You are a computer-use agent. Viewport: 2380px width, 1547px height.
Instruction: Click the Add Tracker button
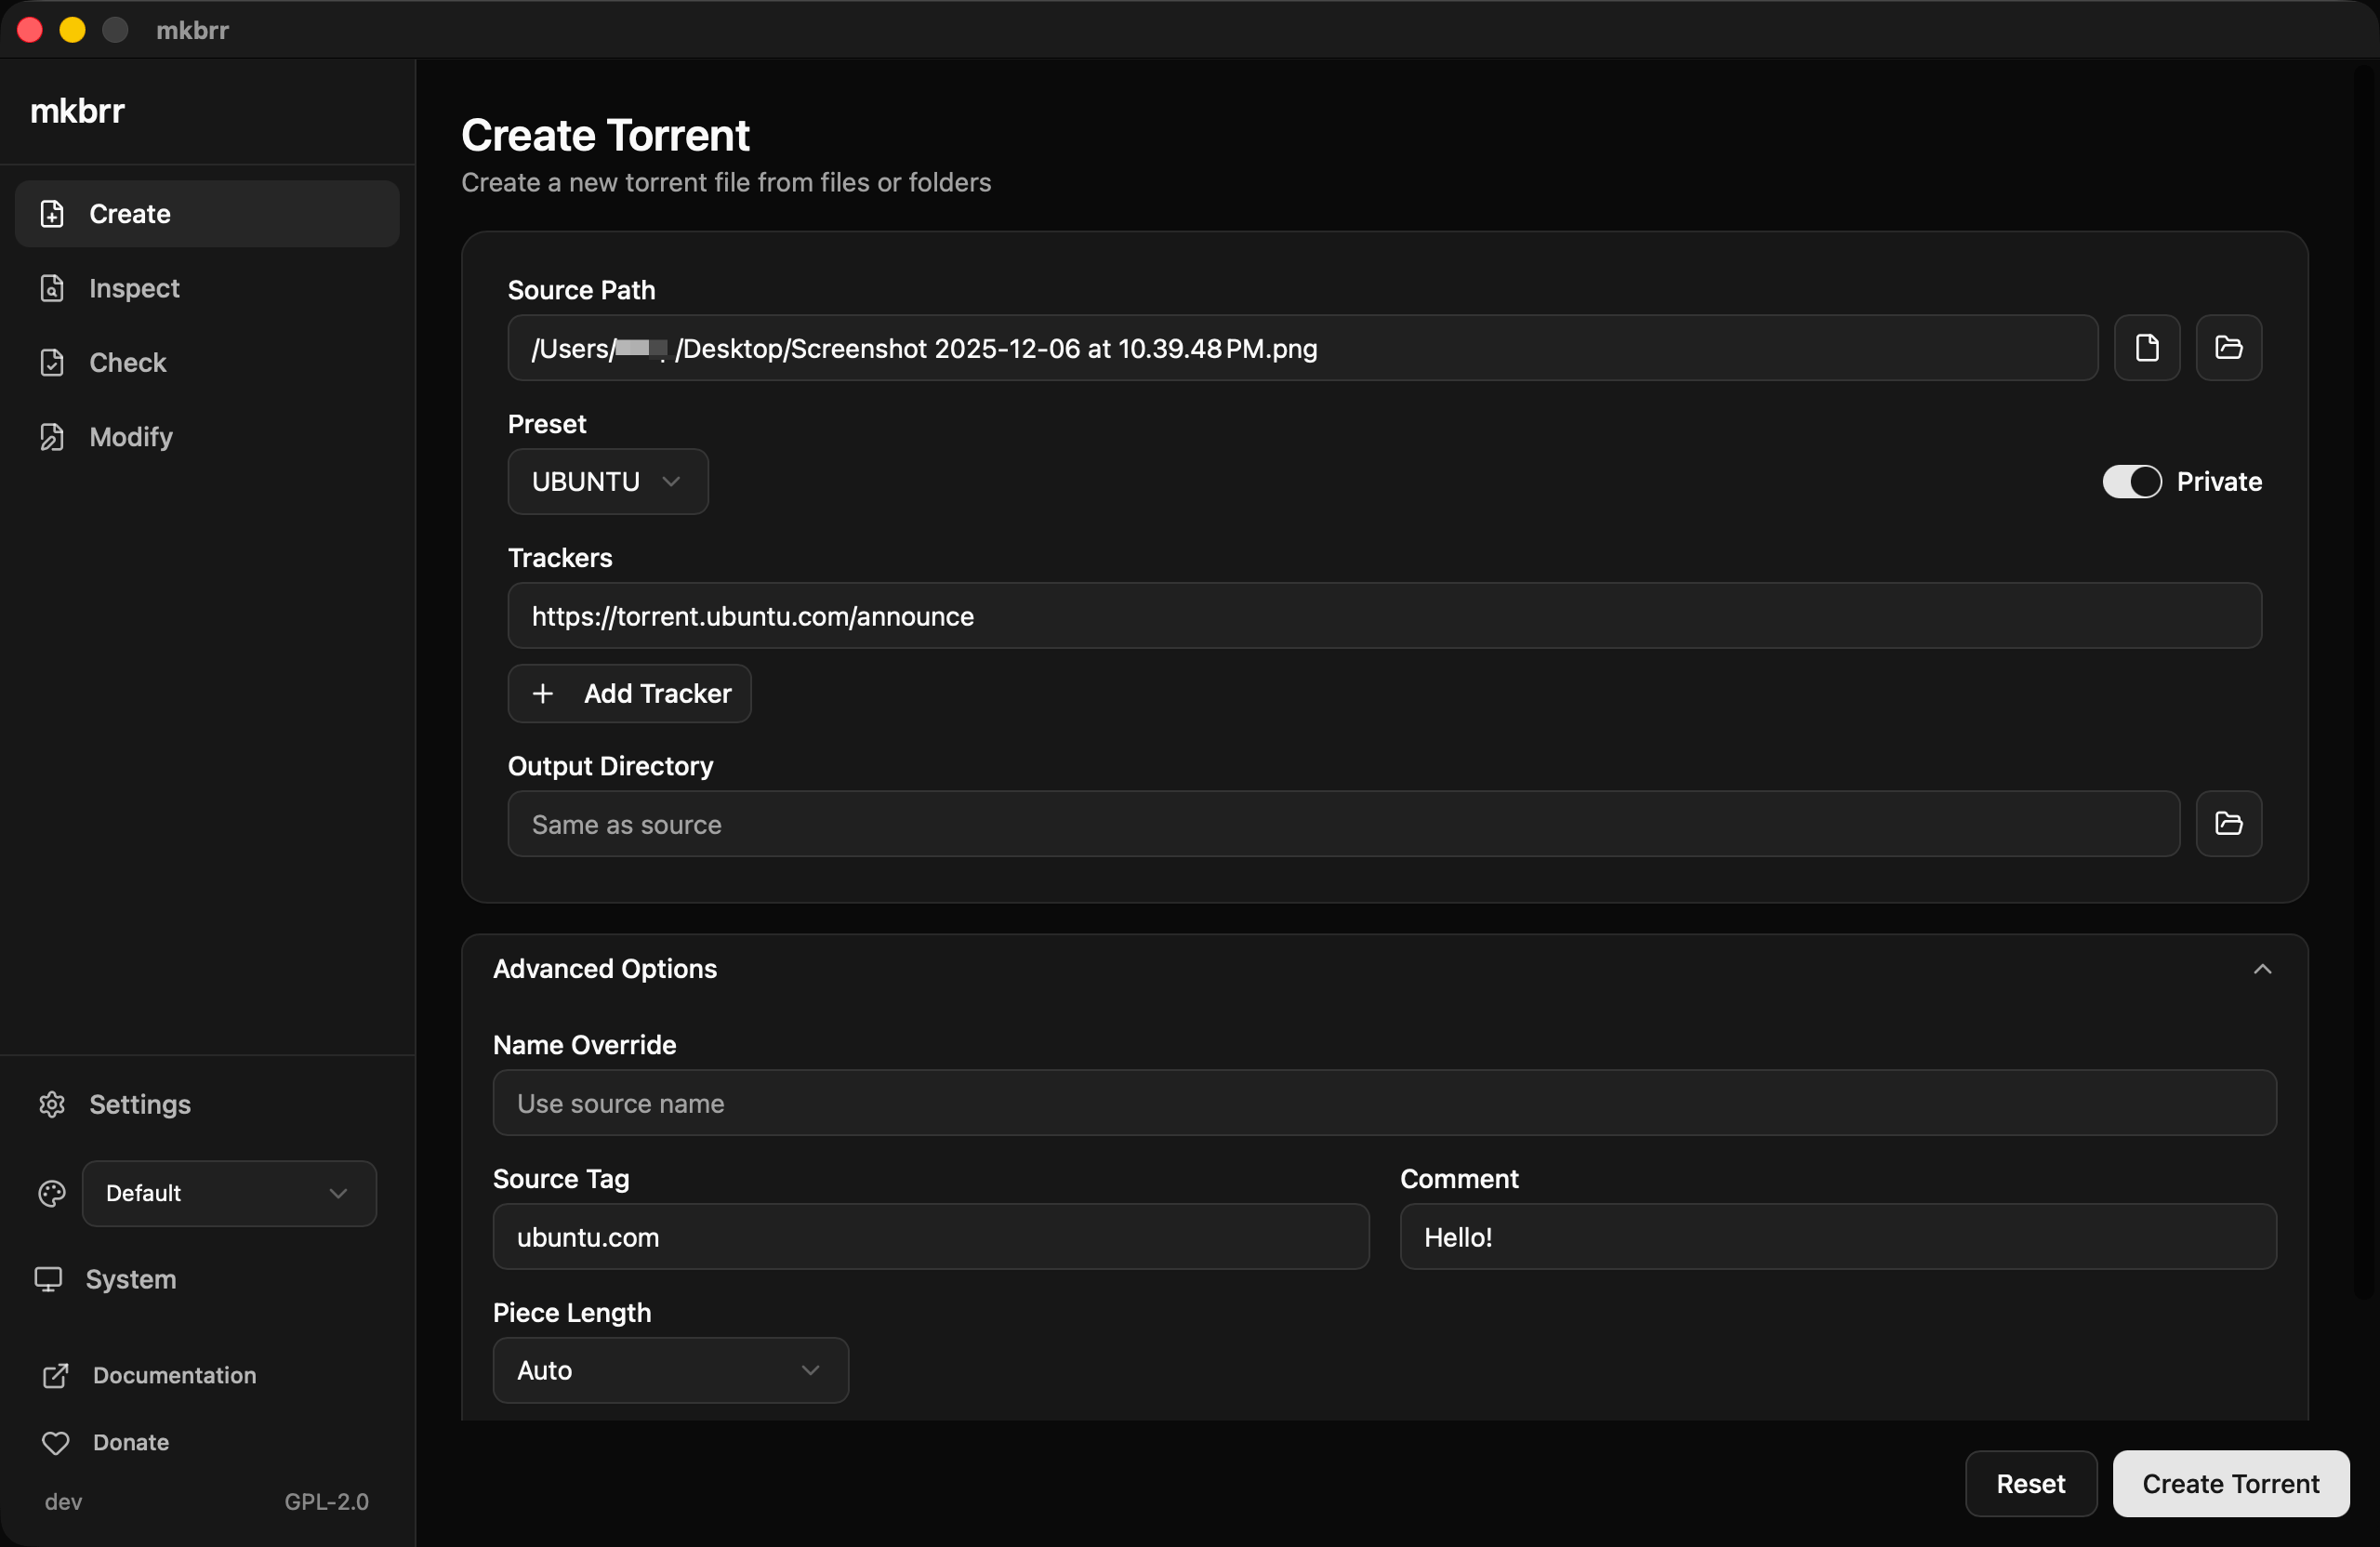coord(629,693)
